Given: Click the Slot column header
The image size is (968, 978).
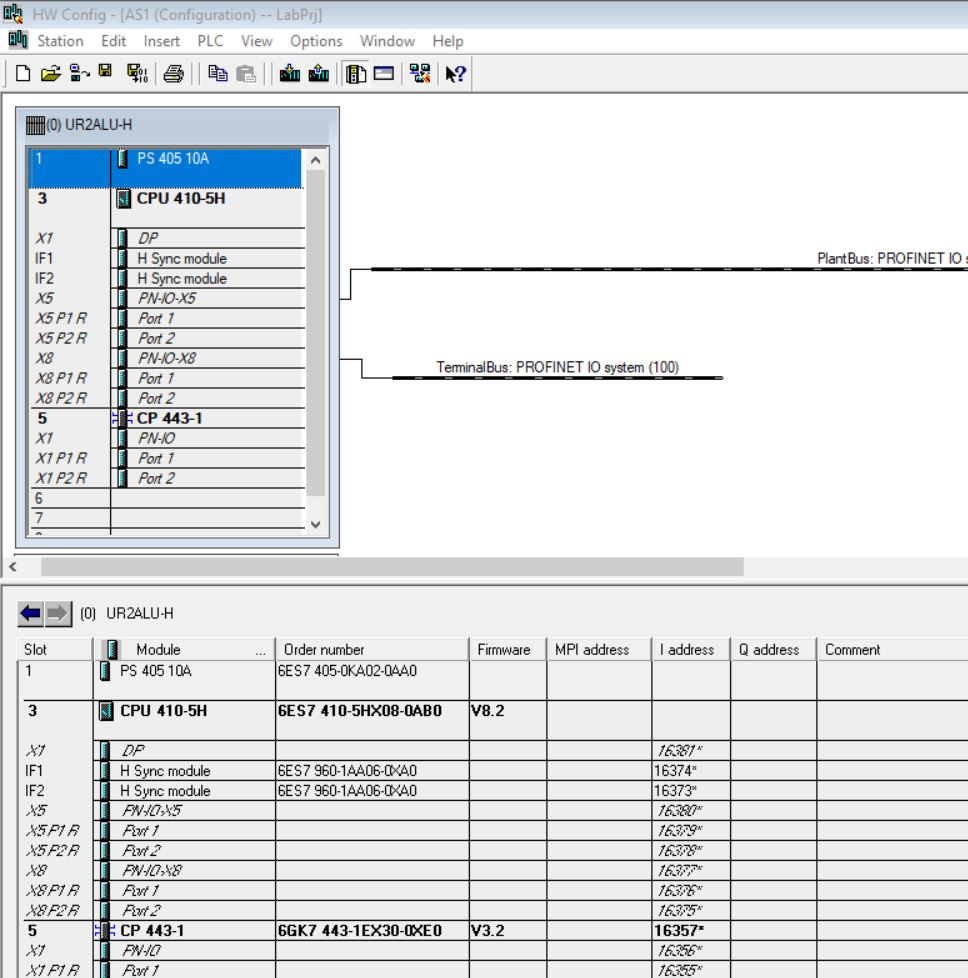Looking at the screenshot, I should pos(56,649).
